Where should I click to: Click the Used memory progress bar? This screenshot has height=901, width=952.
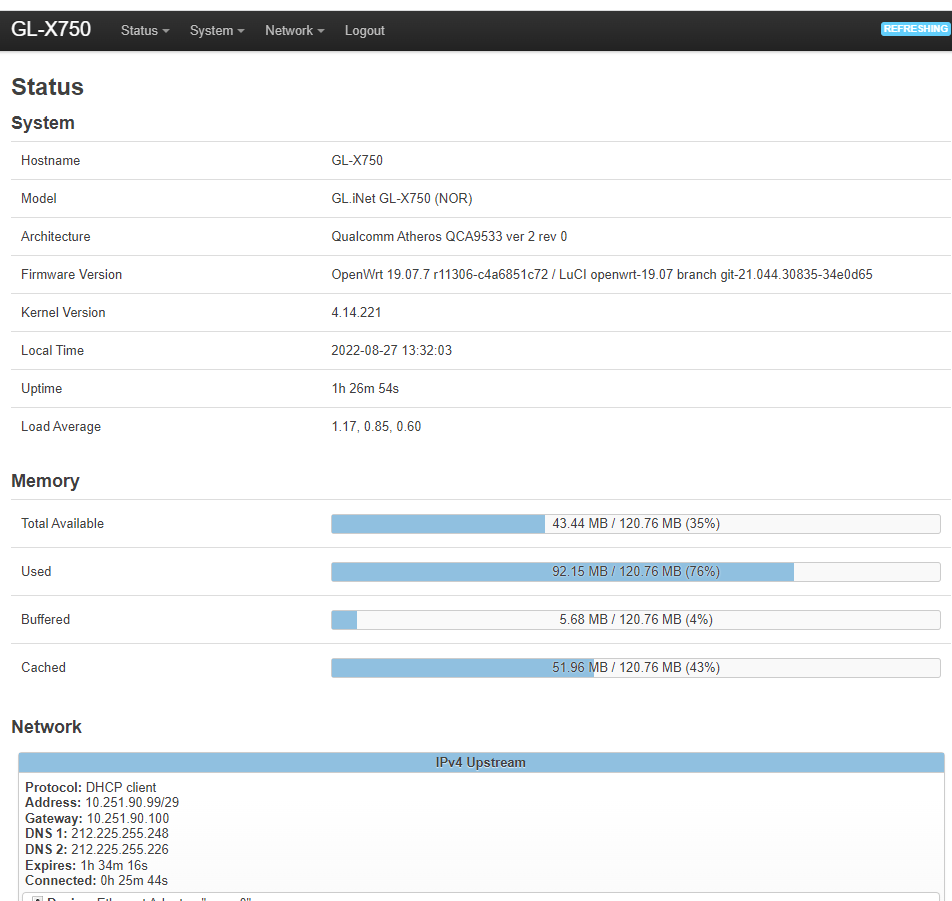tap(635, 571)
